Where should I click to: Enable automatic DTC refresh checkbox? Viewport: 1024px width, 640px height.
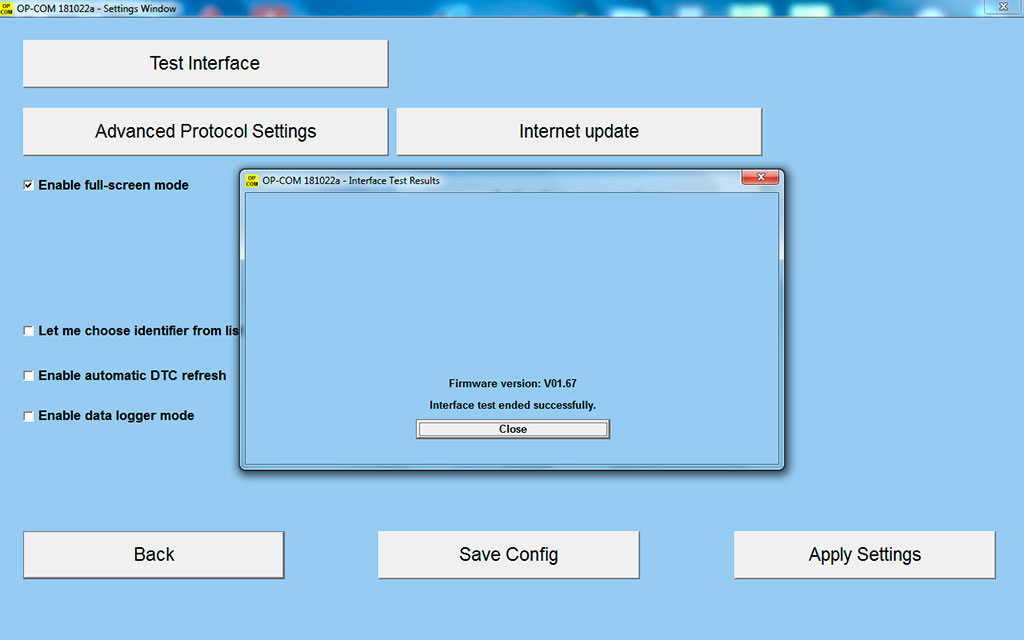tap(28, 376)
